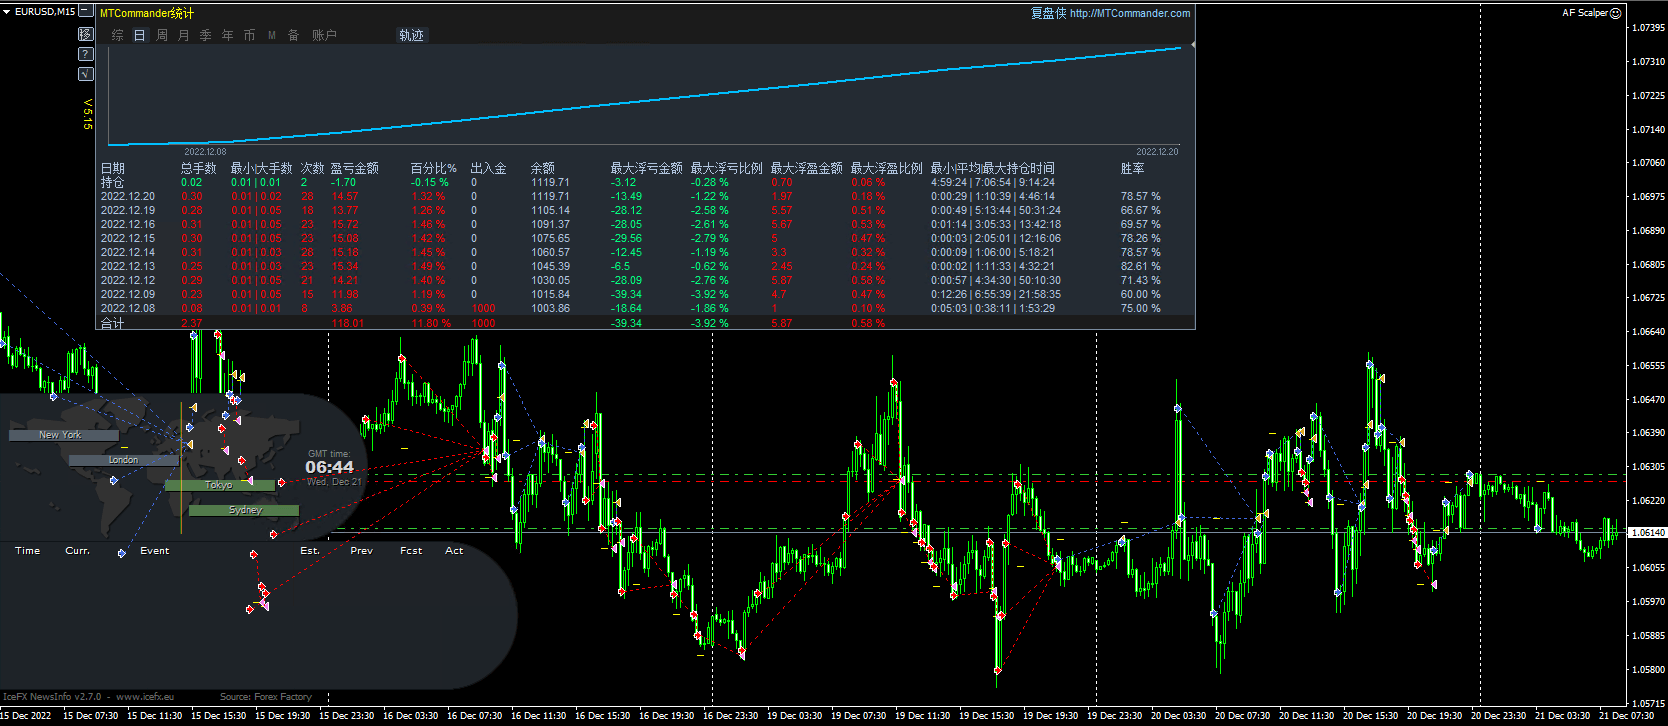
Task: Click the 78.57 % win rate for 2022.12.20
Action: point(1141,196)
